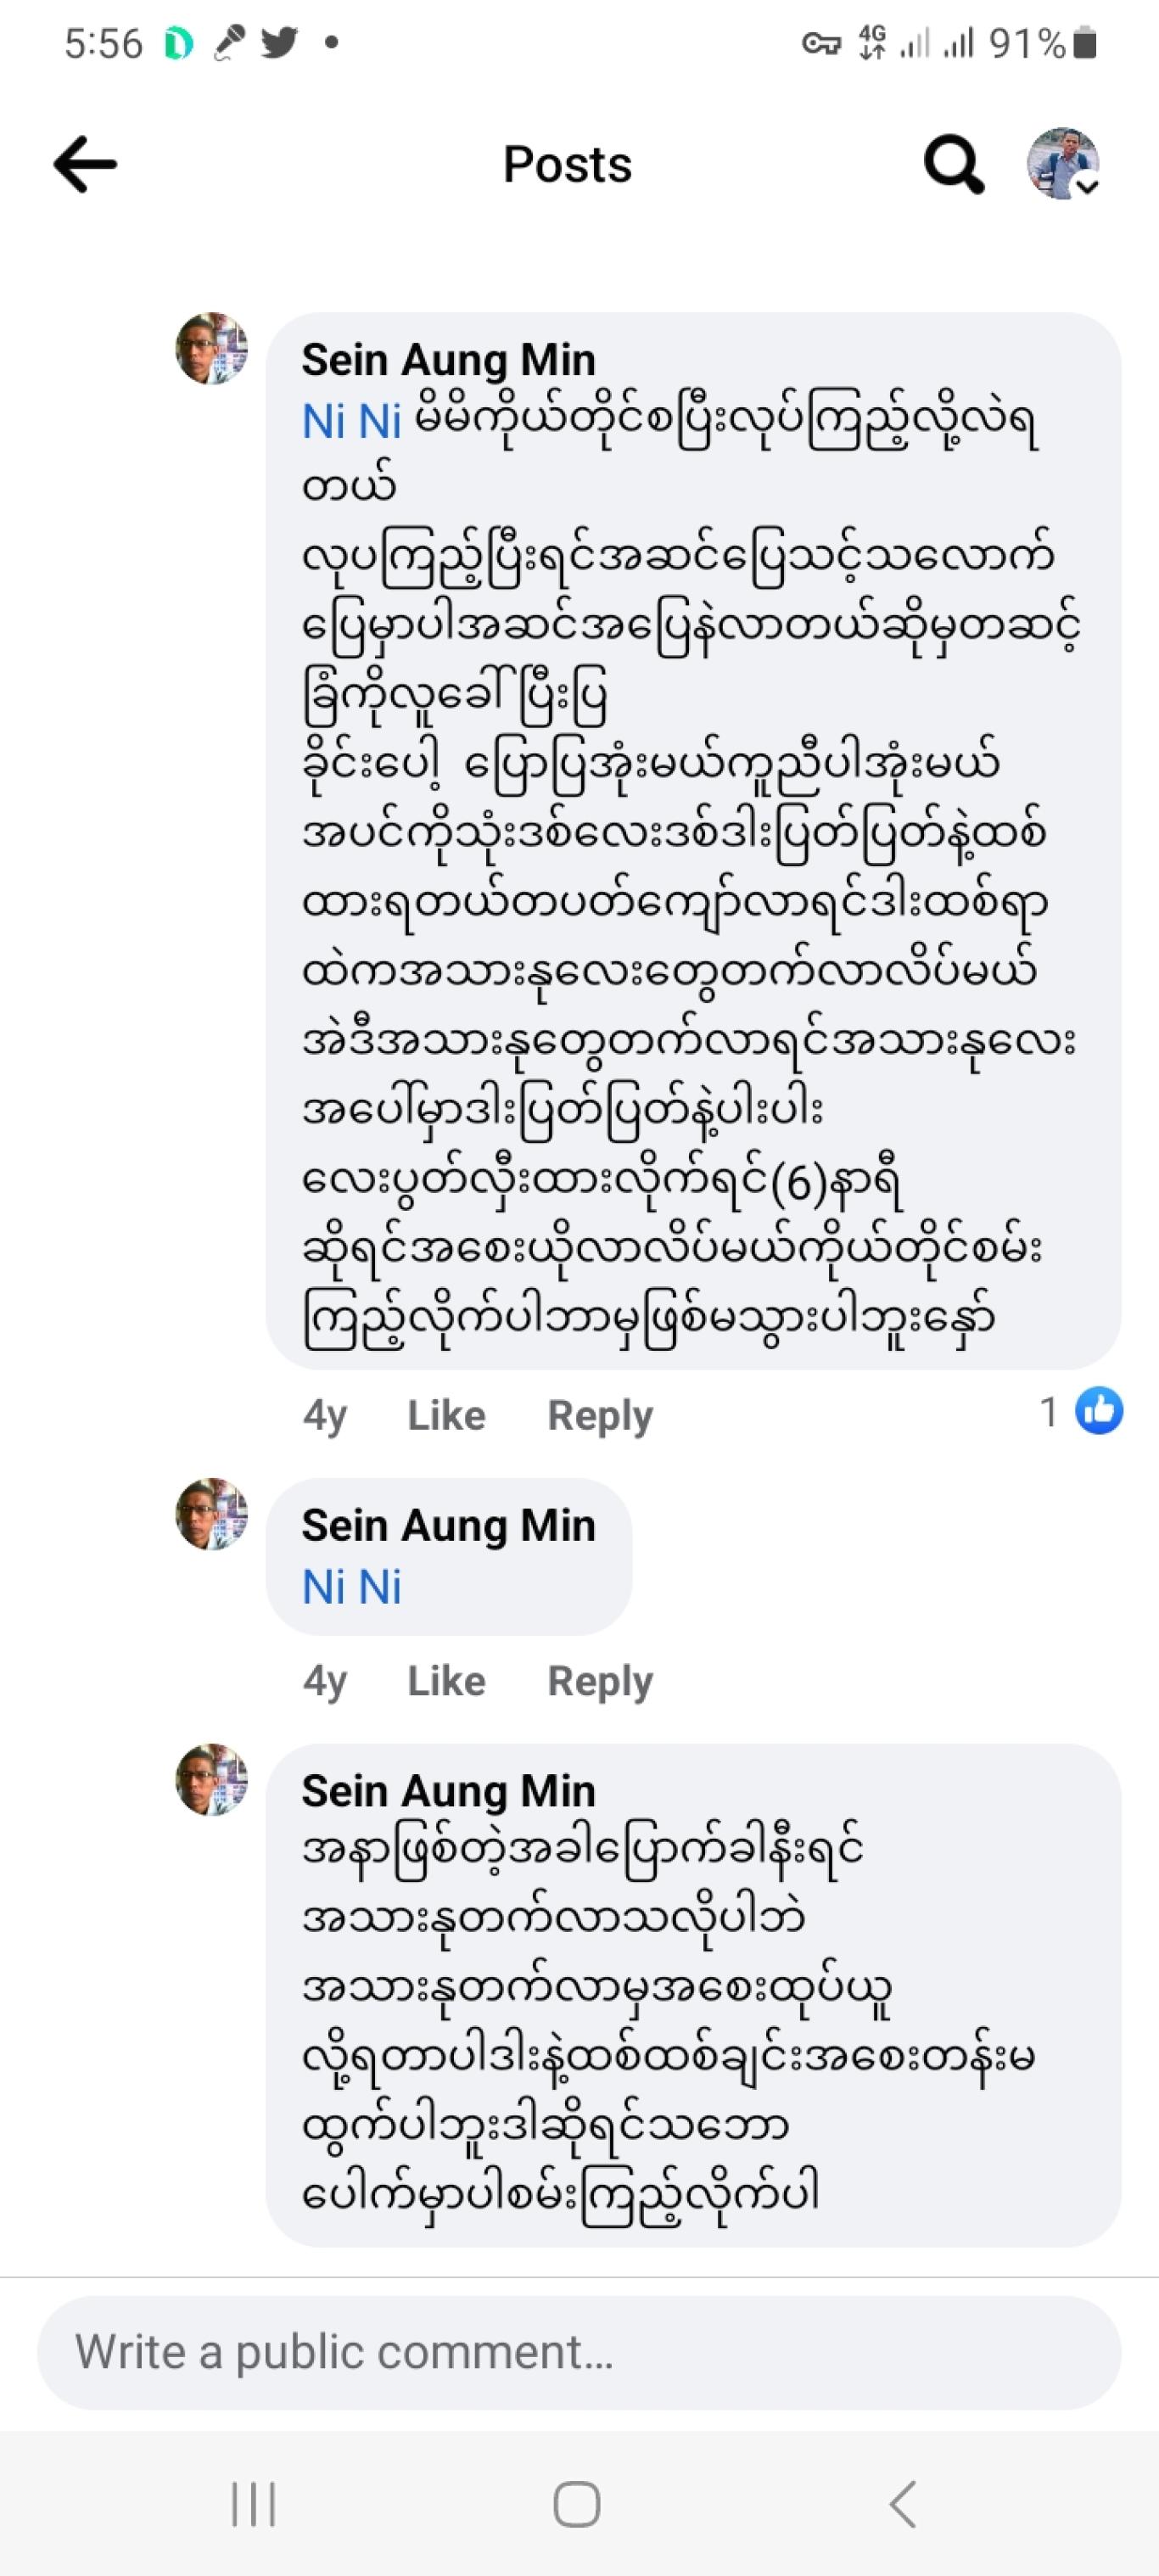Viewport: 1159px width, 2576px height.
Task: Open Sein Aung Min's name on the third comment
Action: 449,1790
